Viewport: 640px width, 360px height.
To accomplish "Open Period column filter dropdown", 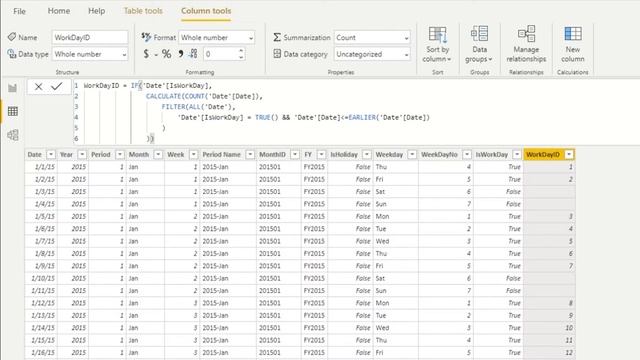I will click(120, 154).
